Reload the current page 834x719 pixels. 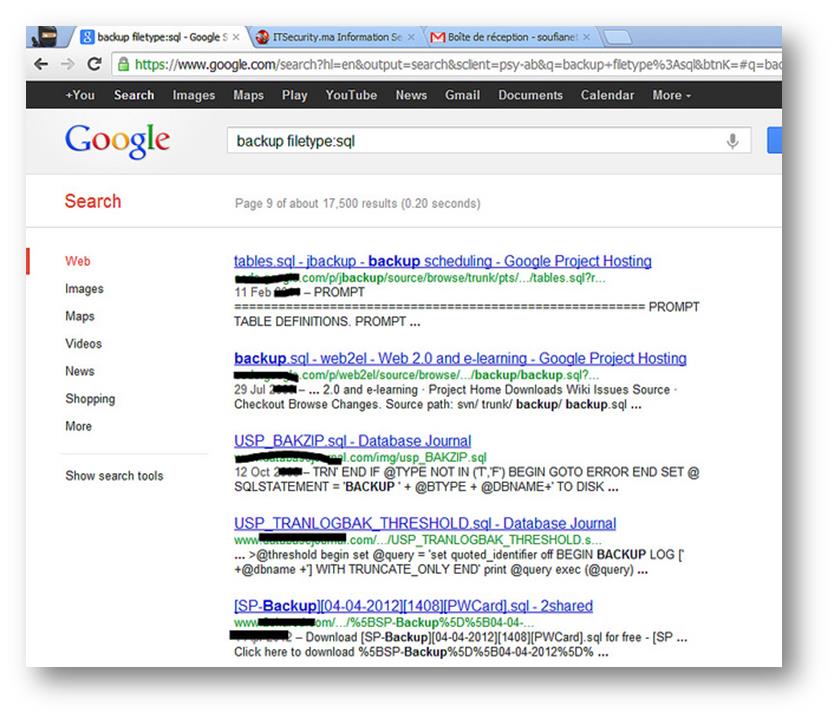[x=94, y=63]
